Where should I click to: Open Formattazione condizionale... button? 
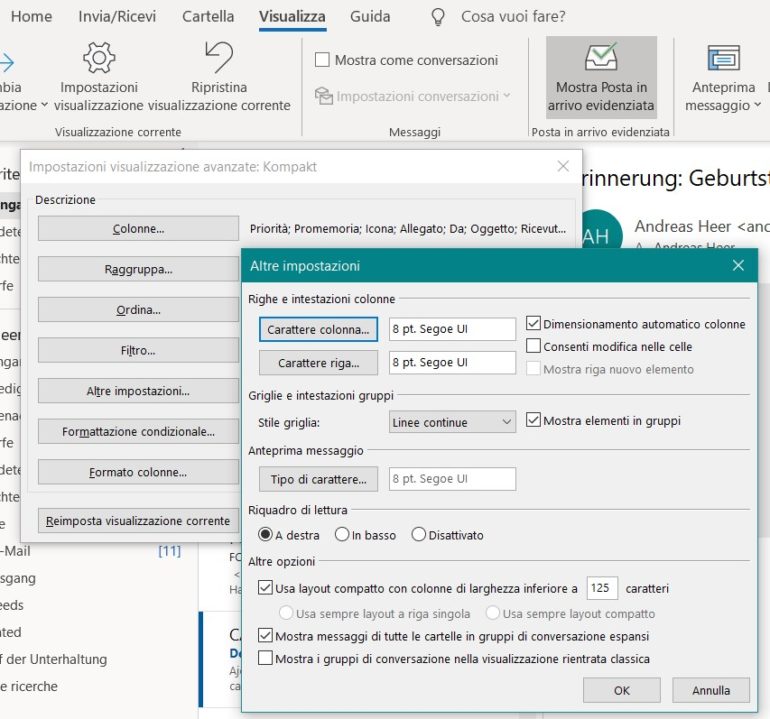coord(138,432)
